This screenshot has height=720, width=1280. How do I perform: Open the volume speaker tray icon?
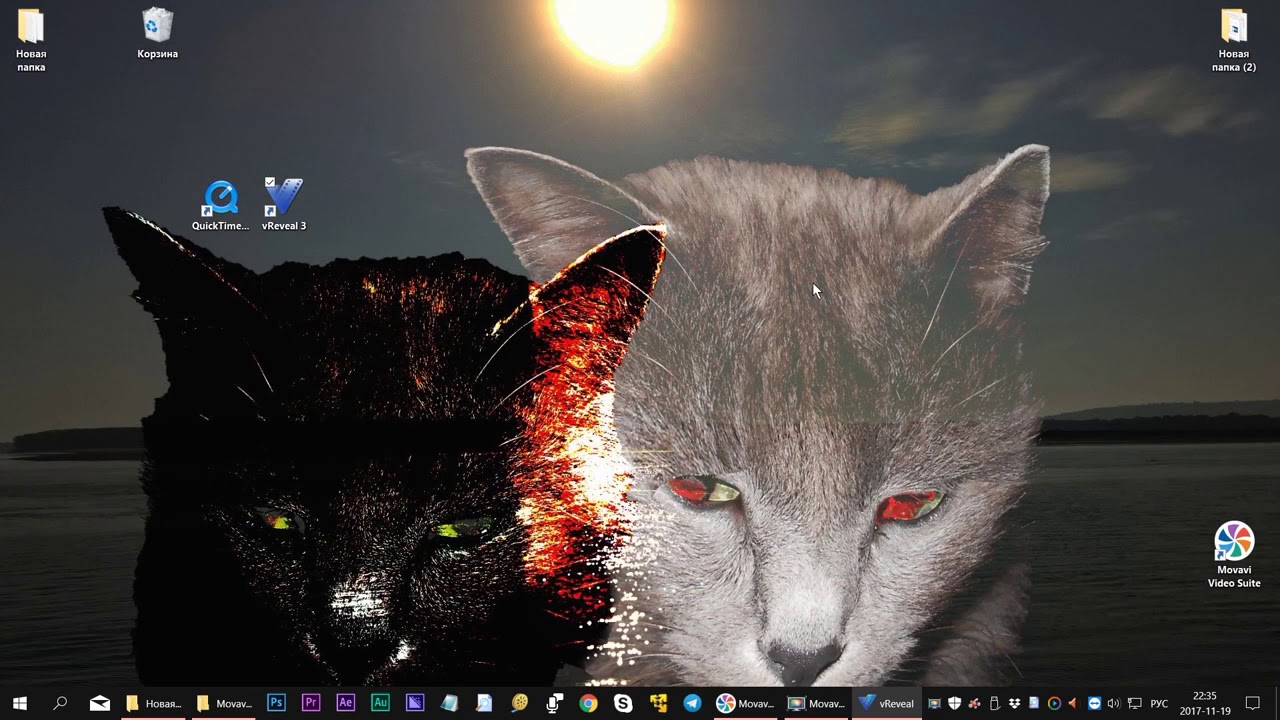click(x=1113, y=703)
